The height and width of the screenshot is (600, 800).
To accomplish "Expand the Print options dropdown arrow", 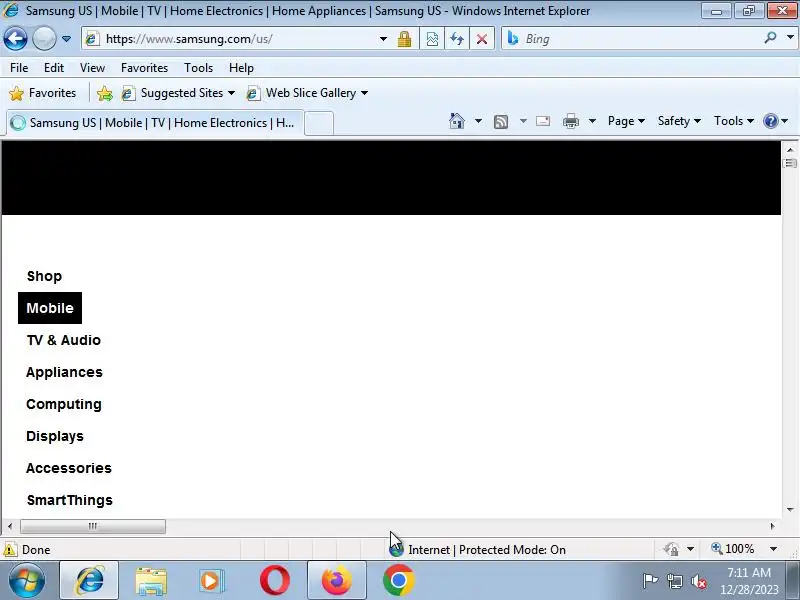I will 592,121.
